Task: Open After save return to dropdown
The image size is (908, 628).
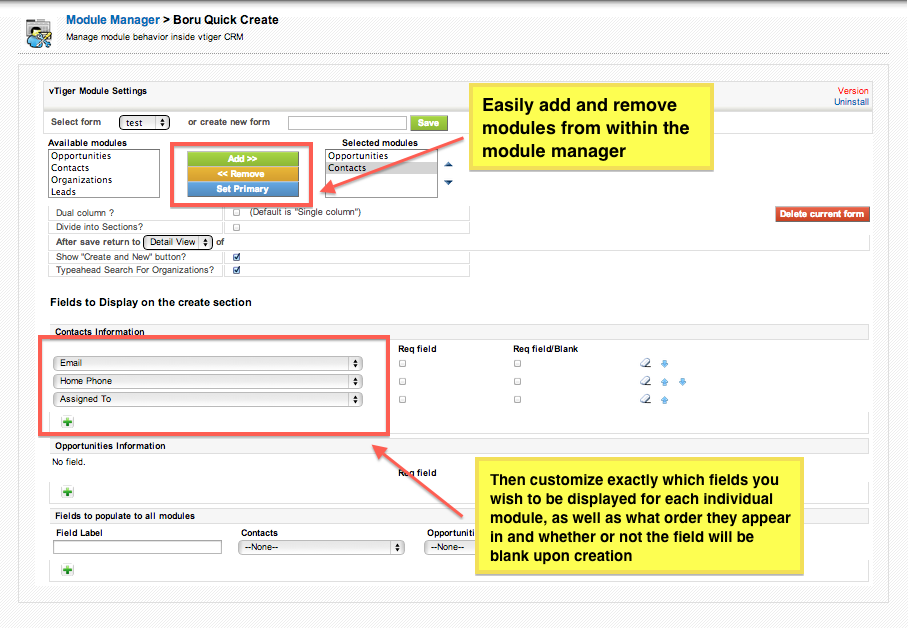Action: [178, 242]
